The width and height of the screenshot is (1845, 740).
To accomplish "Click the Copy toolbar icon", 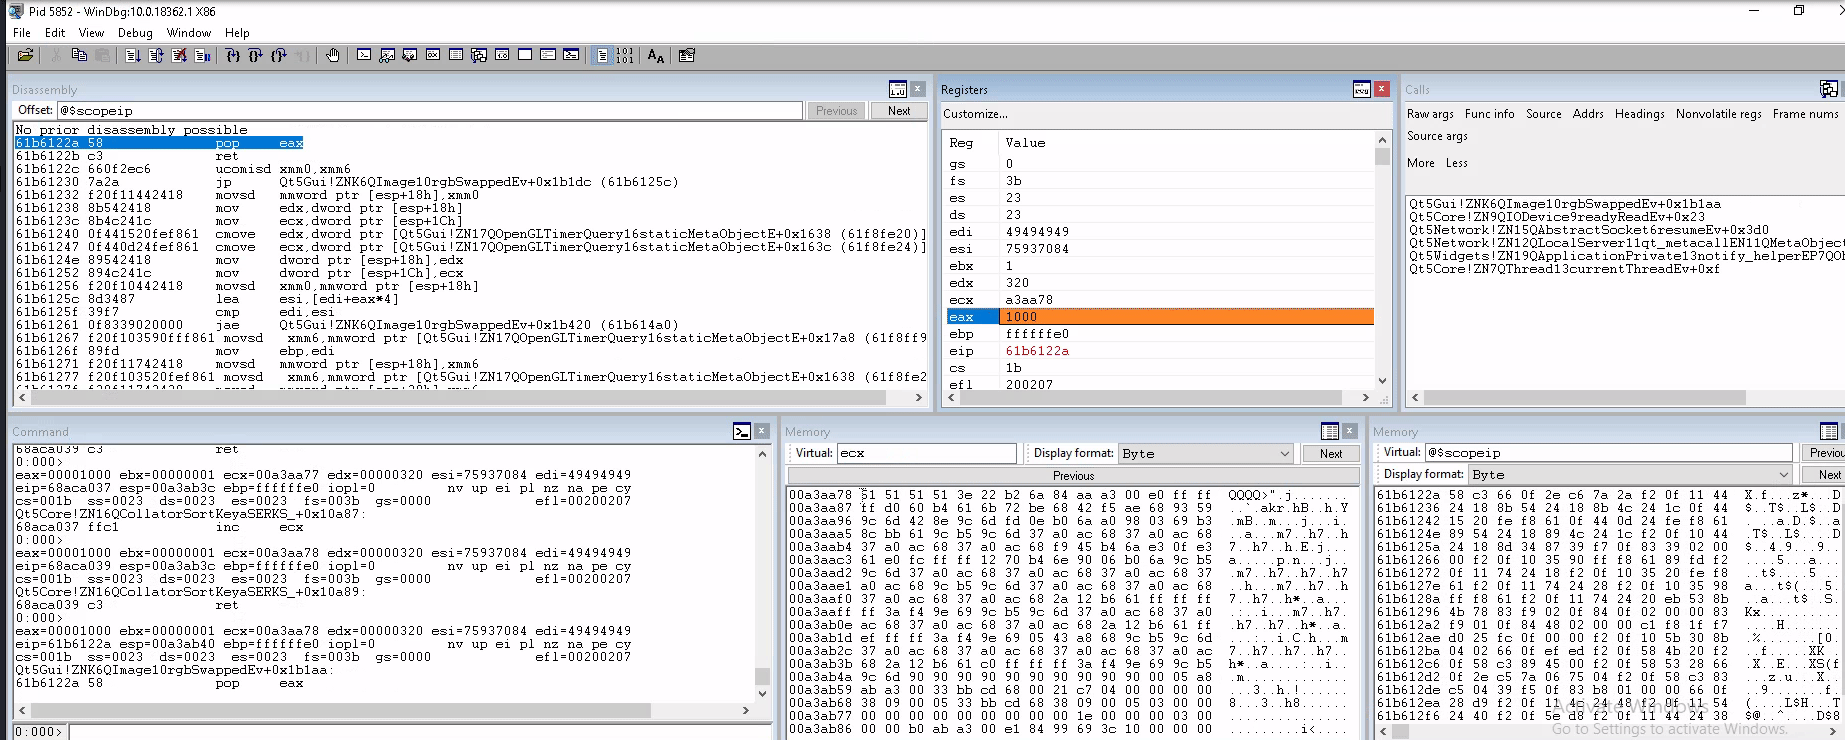I will (79, 56).
